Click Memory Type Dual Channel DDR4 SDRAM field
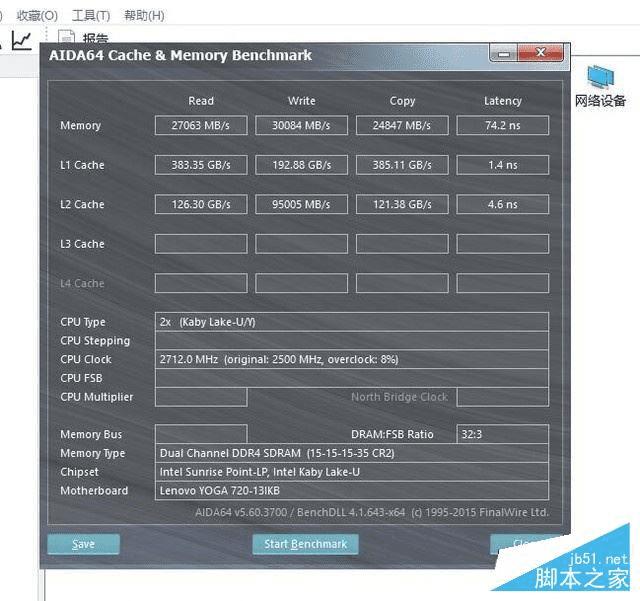Image resolution: width=640 pixels, height=601 pixels. 351,453
